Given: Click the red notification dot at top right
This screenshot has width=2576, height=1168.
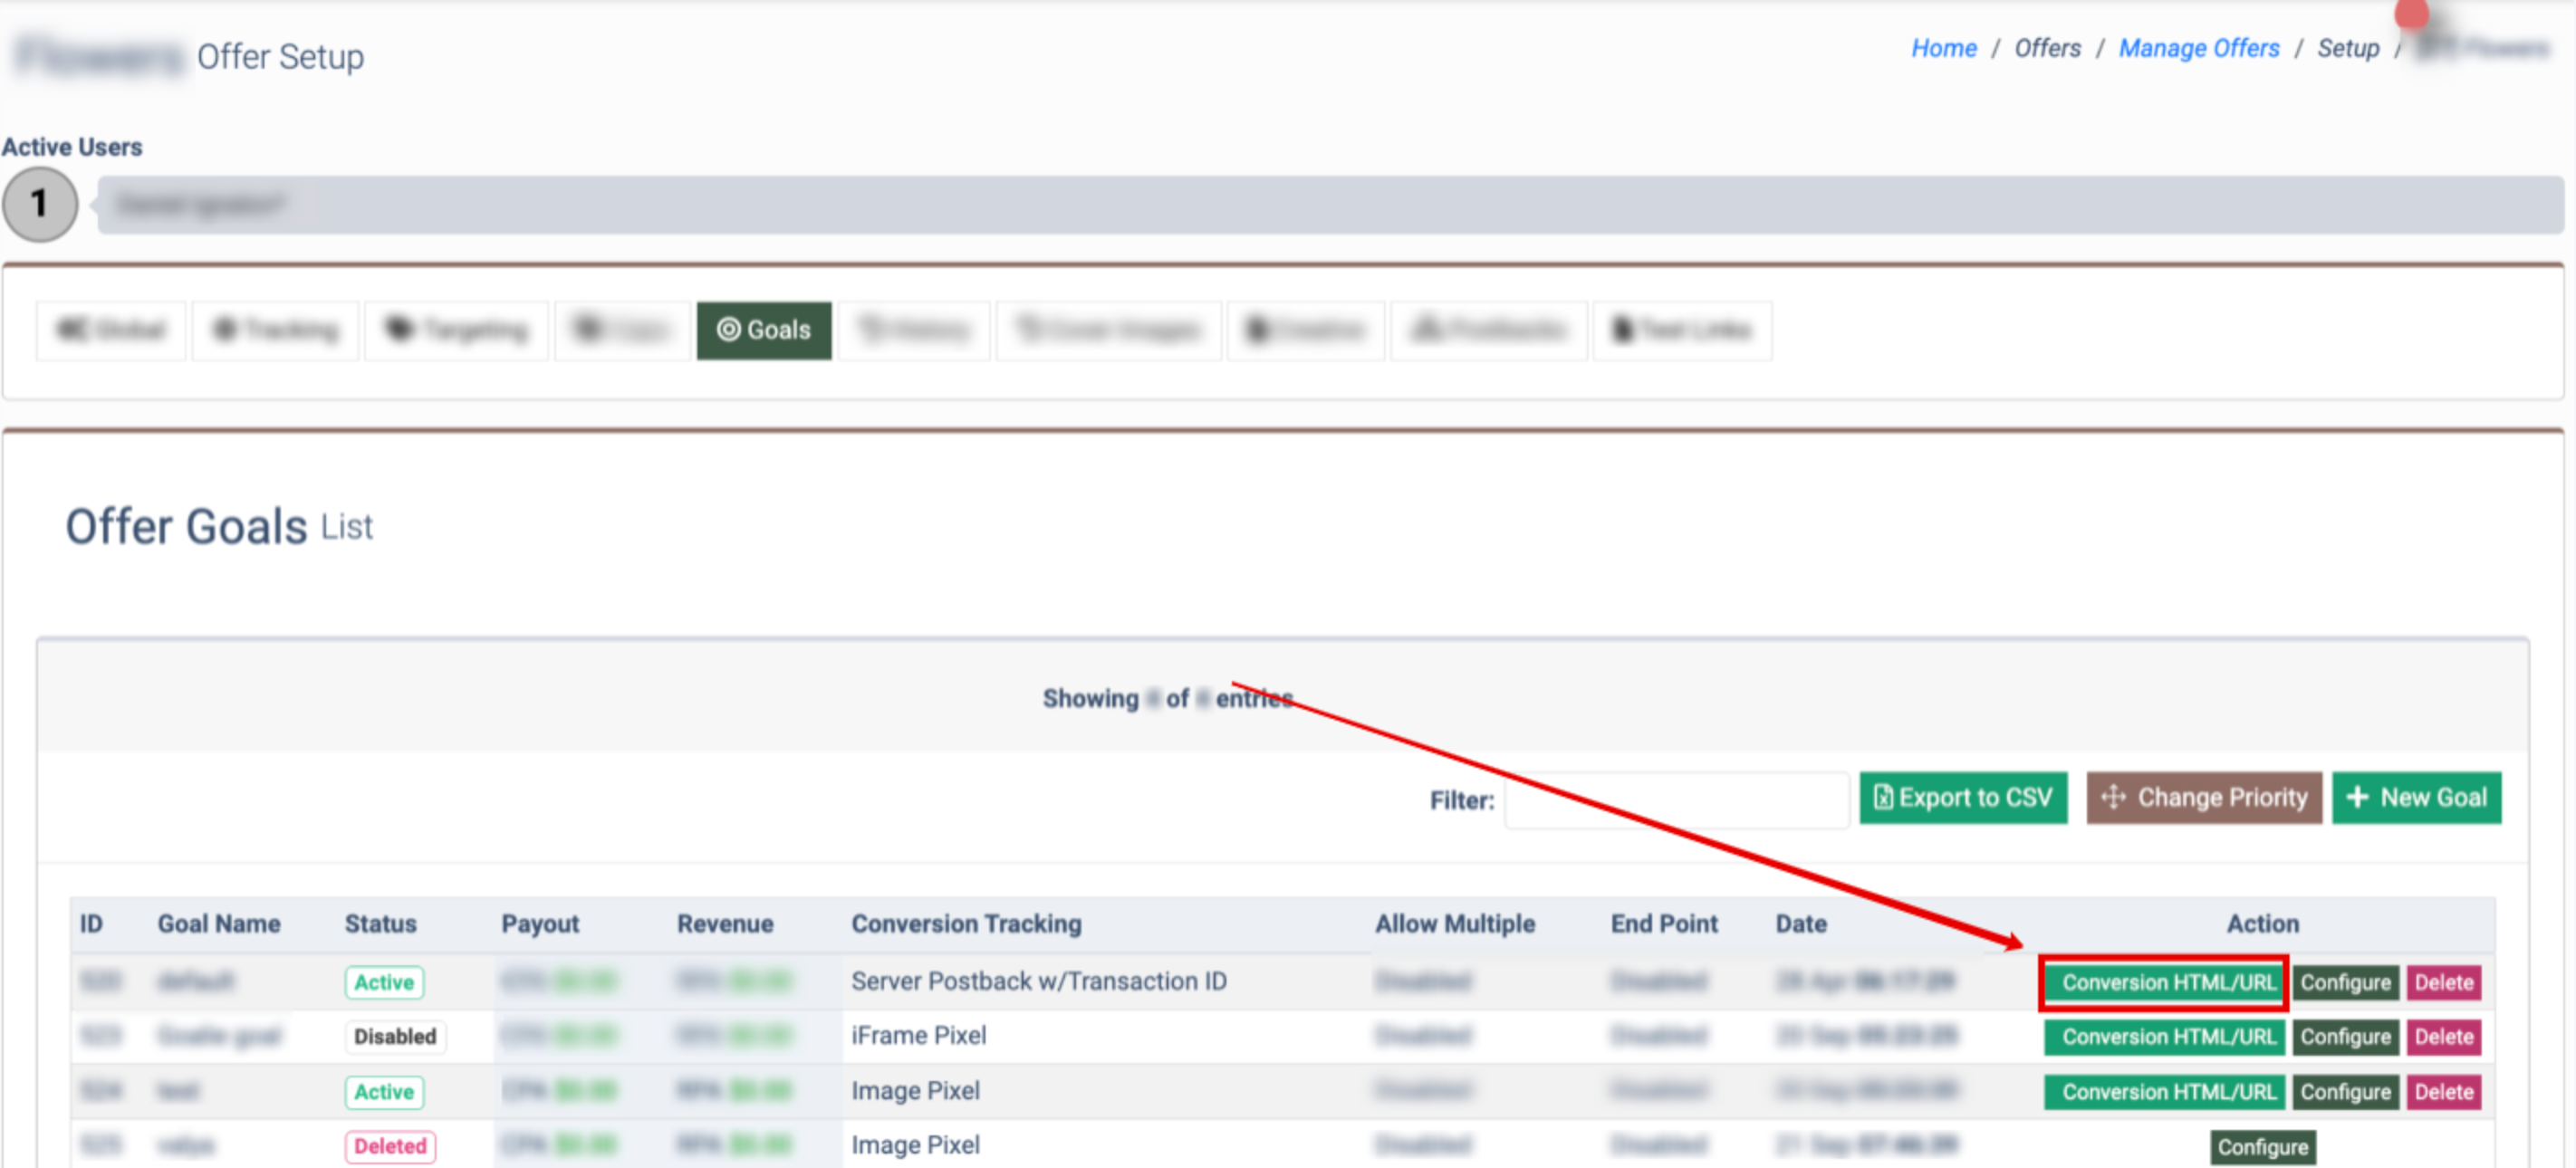Looking at the screenshot, I should (x=2411, y=13).
